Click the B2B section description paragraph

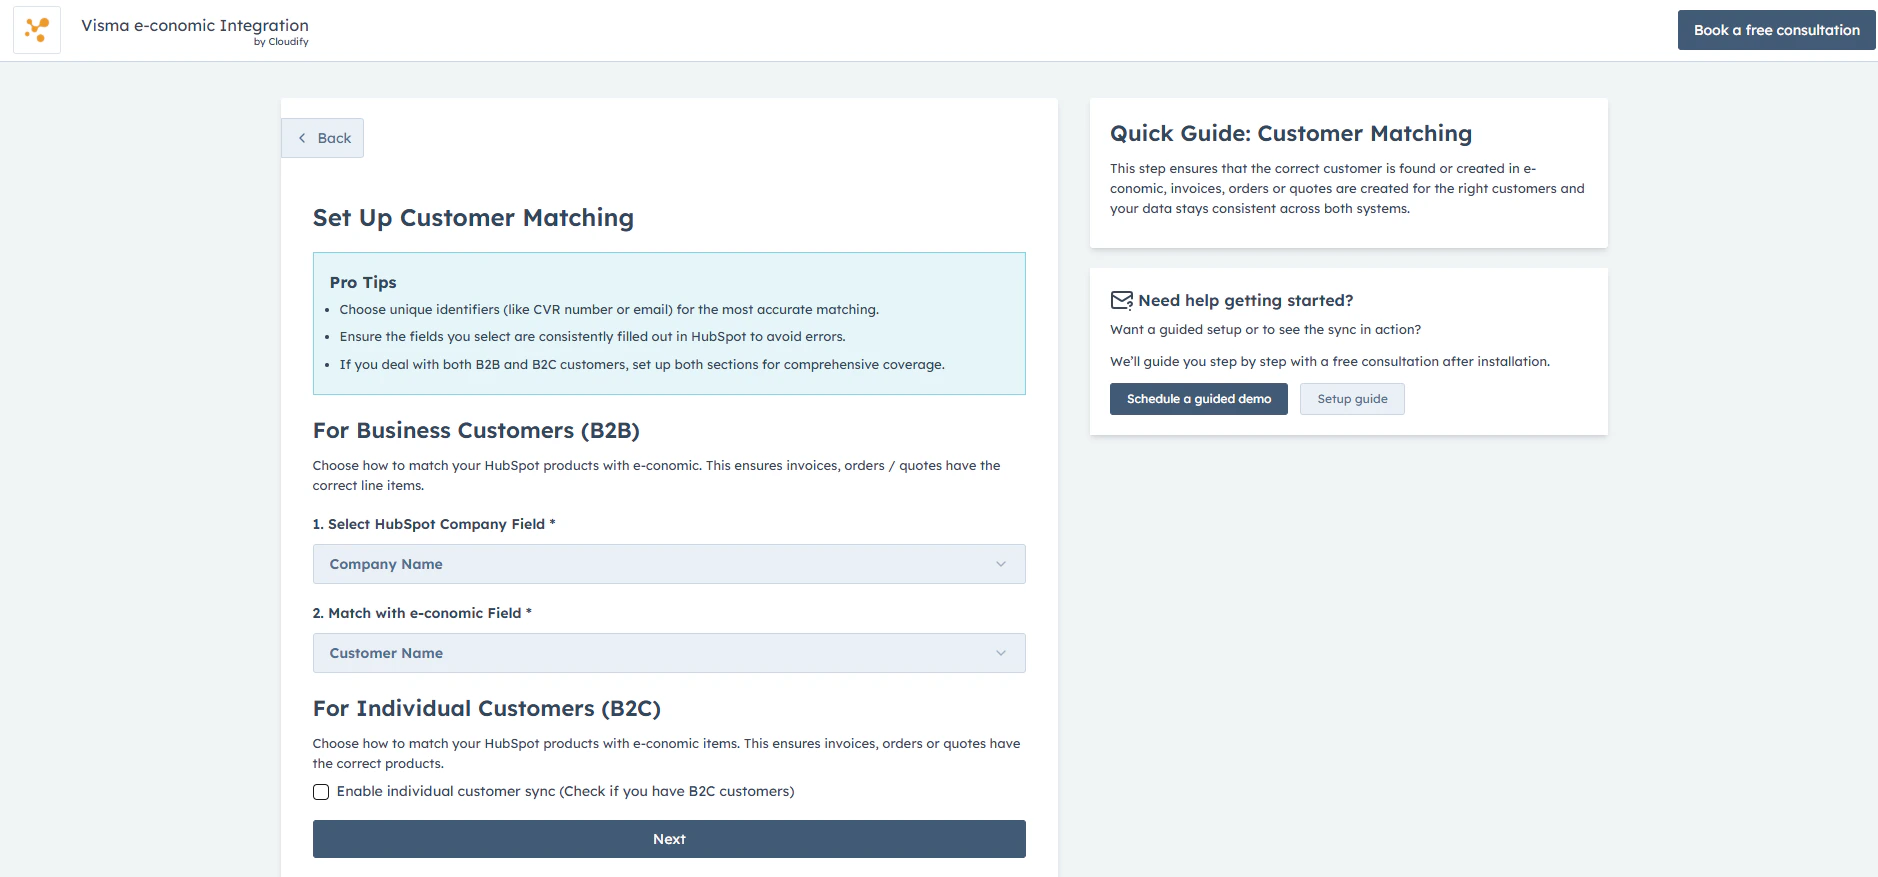coord(656,476)
